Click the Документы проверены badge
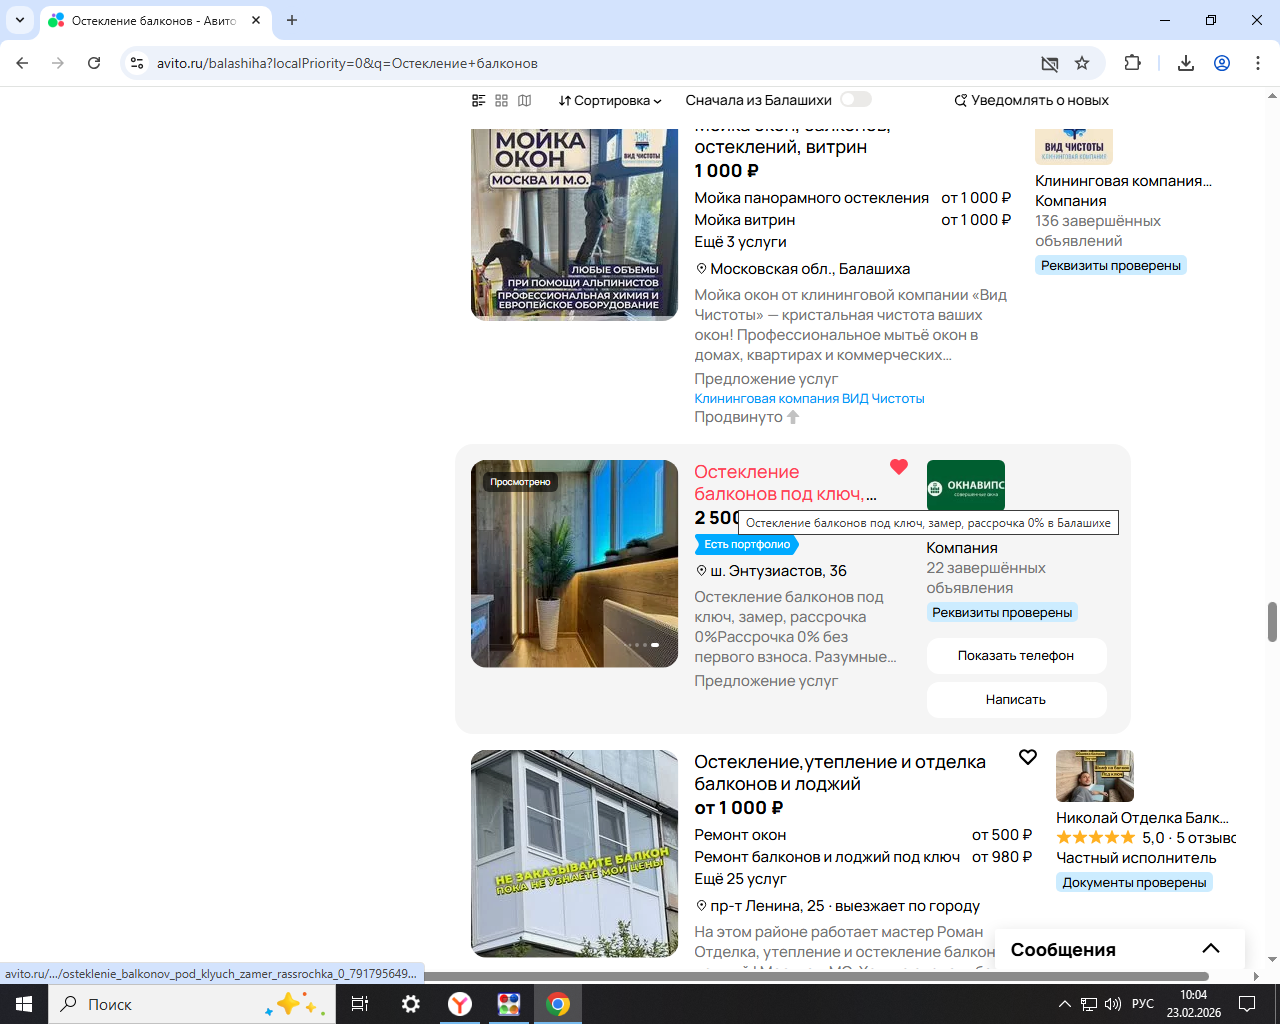This screenshot has width=1280, height=1024. tap(1134, 883)
